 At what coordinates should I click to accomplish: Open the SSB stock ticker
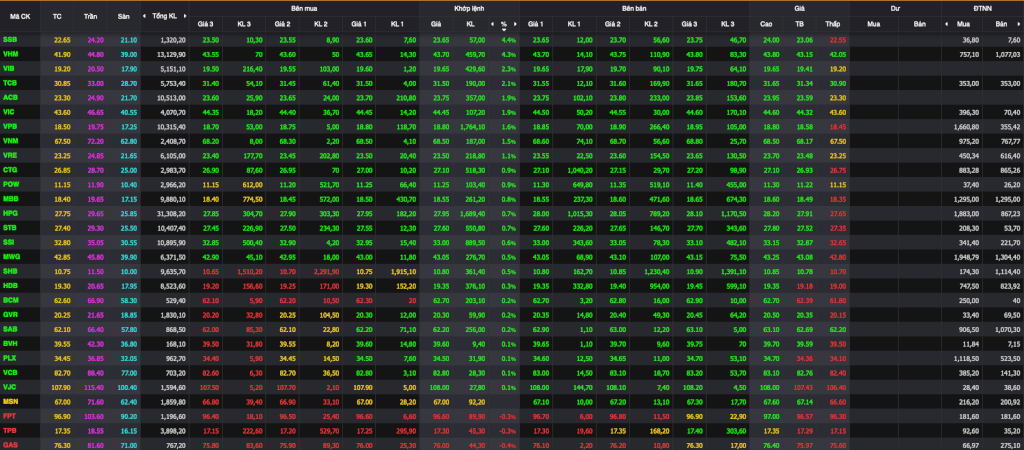tap(10, 39)
